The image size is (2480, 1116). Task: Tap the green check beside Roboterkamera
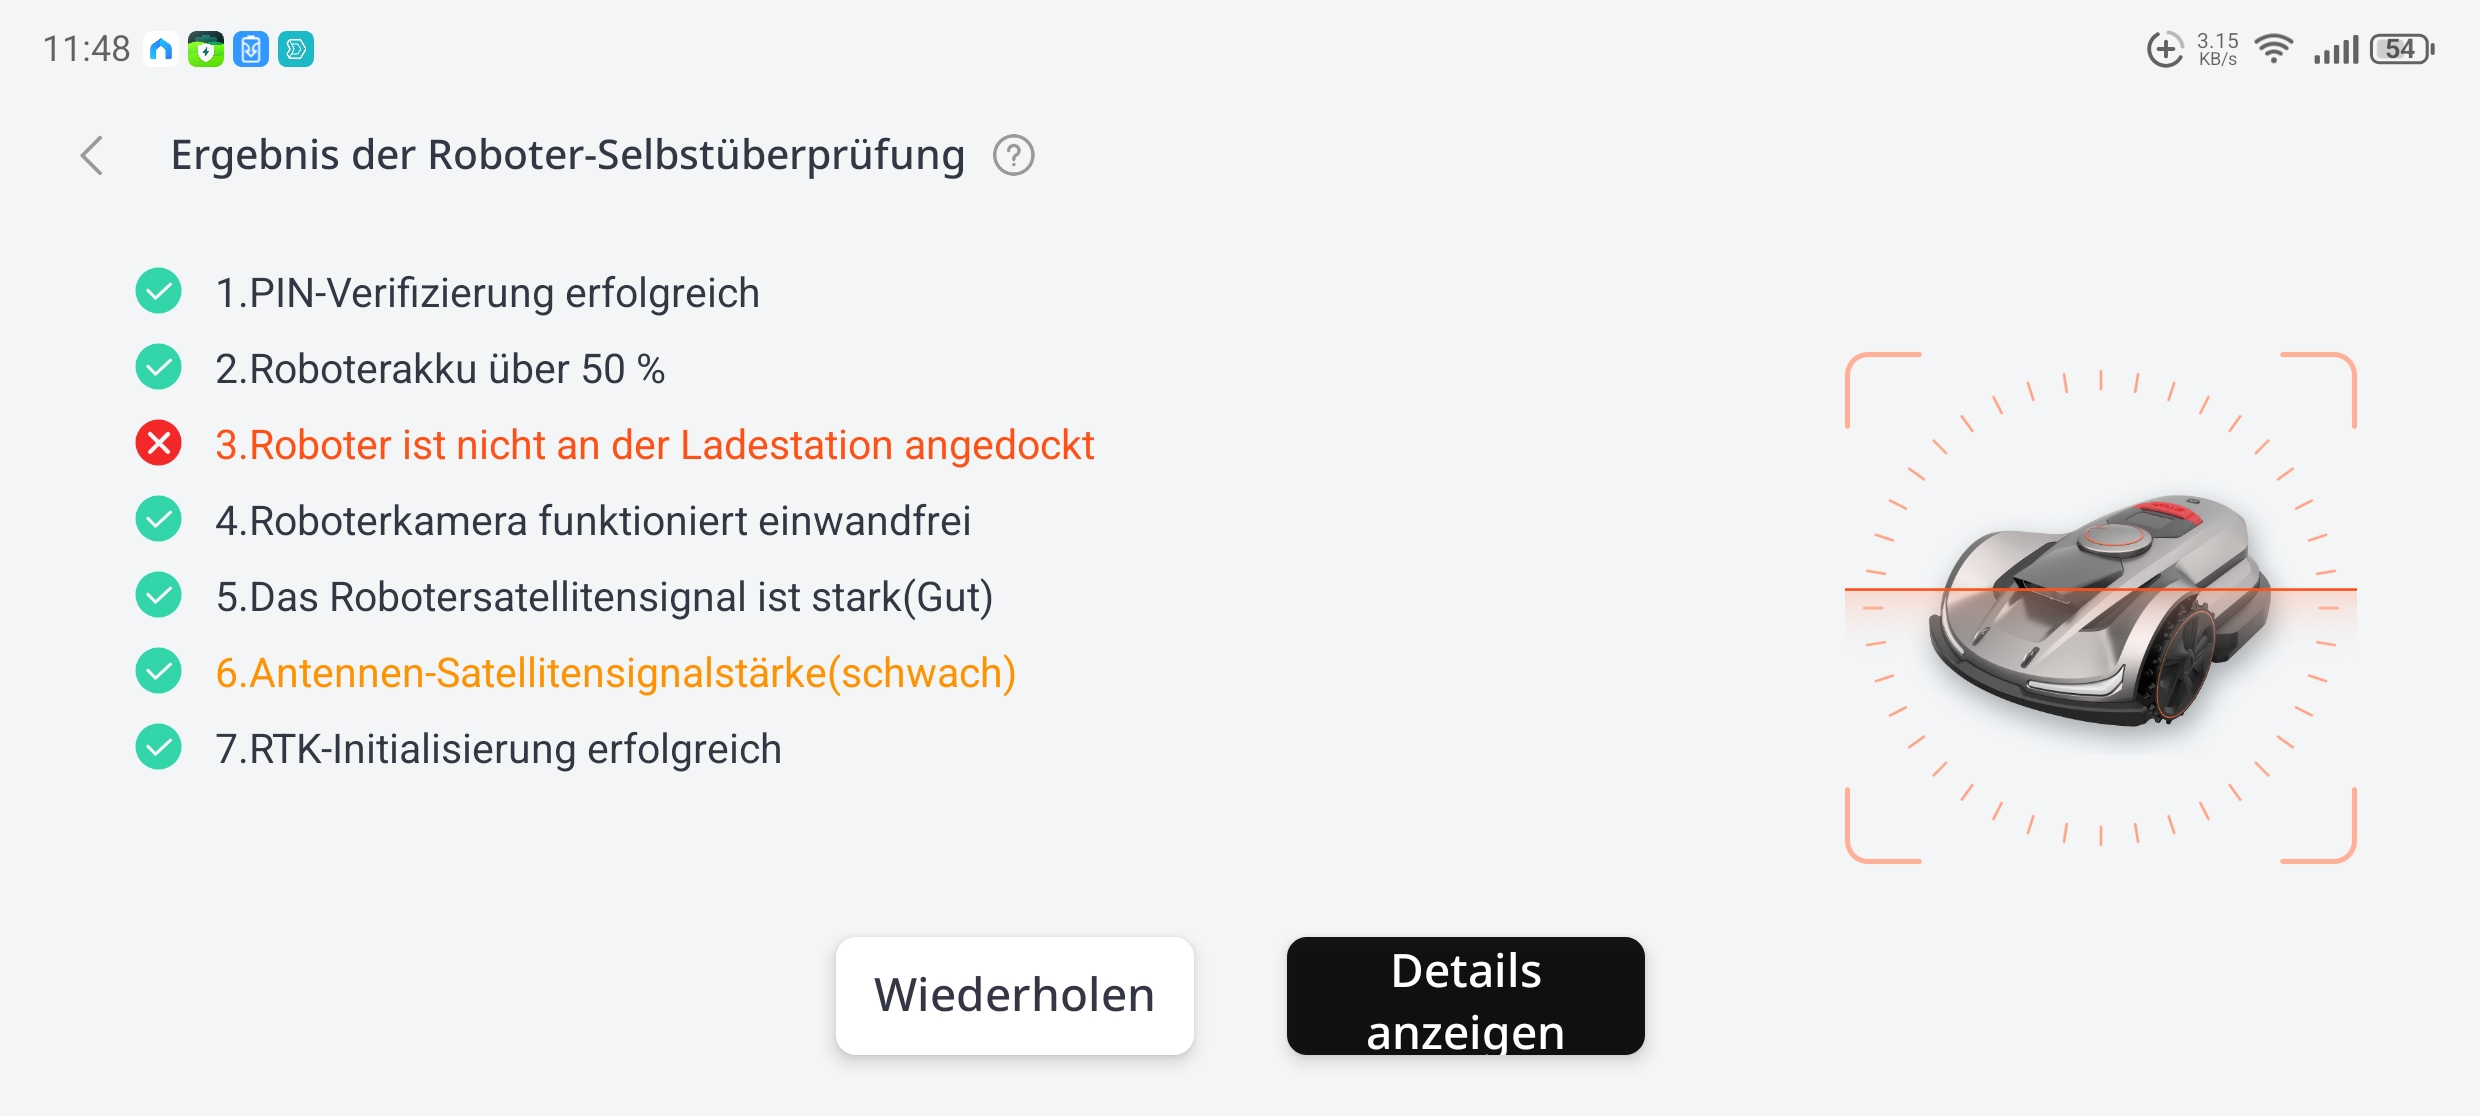(x=158, y=519)
